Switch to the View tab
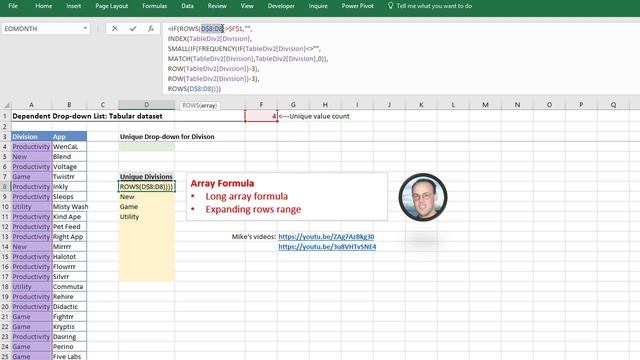 (247, 6)
